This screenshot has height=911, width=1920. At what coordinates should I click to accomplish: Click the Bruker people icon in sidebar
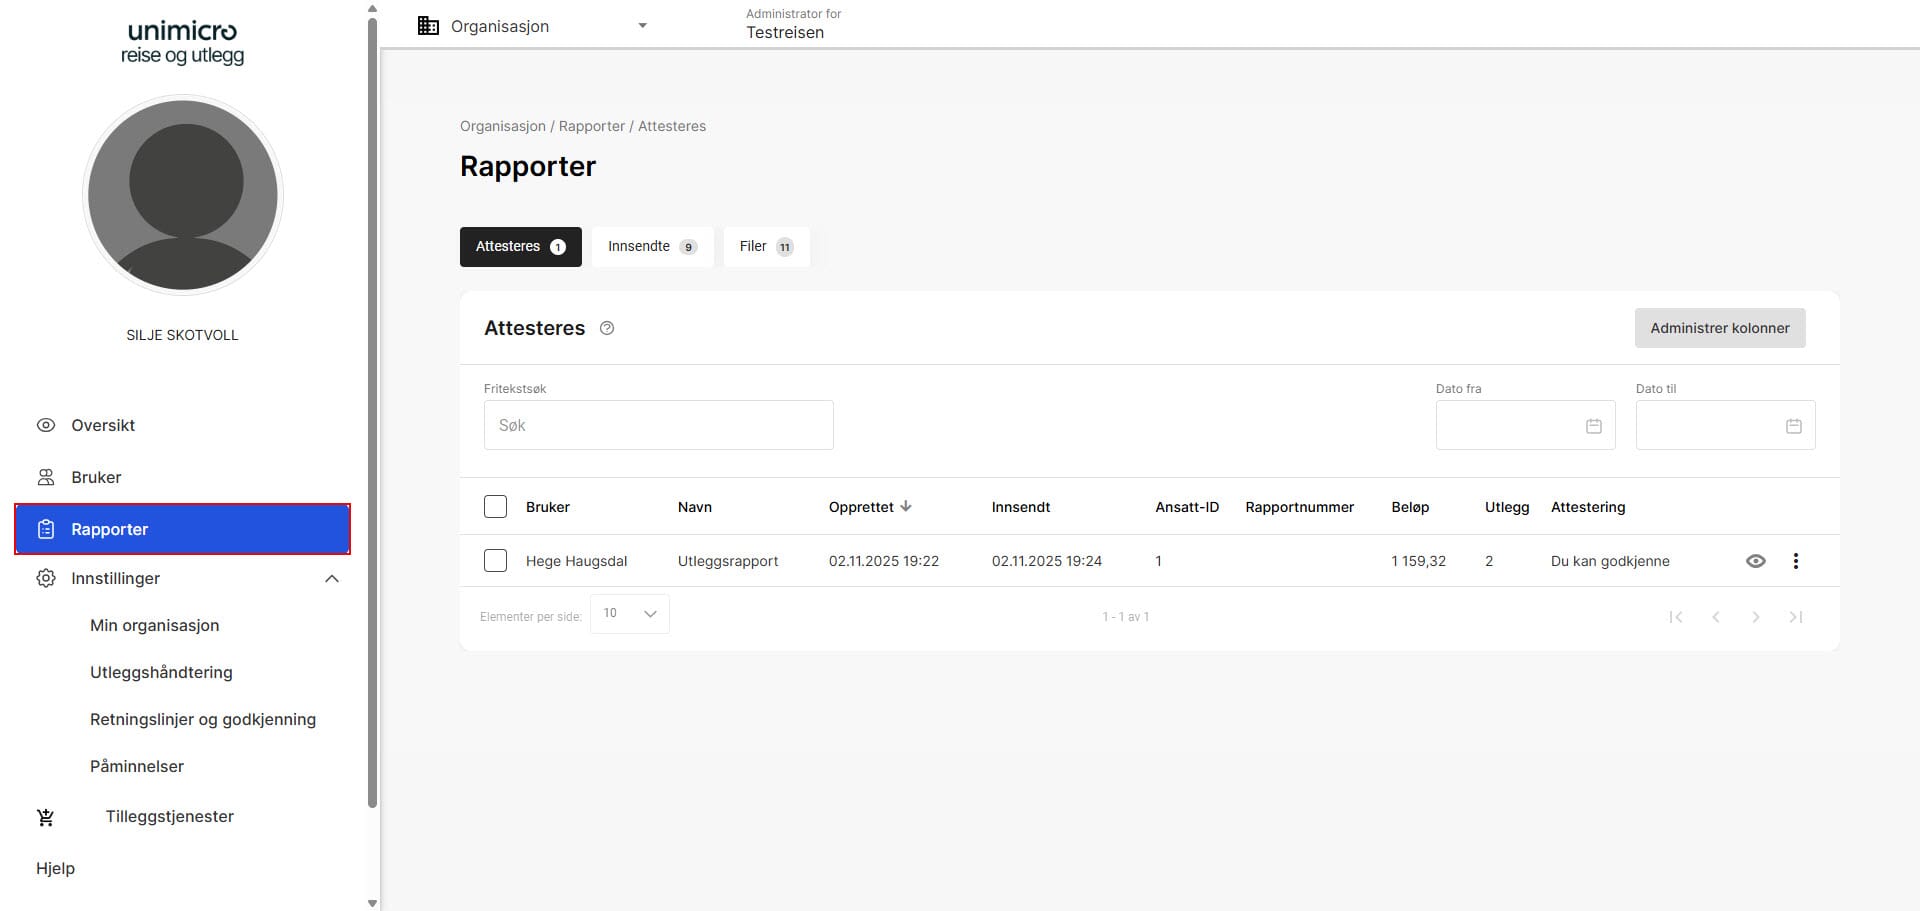coord(46,477)
